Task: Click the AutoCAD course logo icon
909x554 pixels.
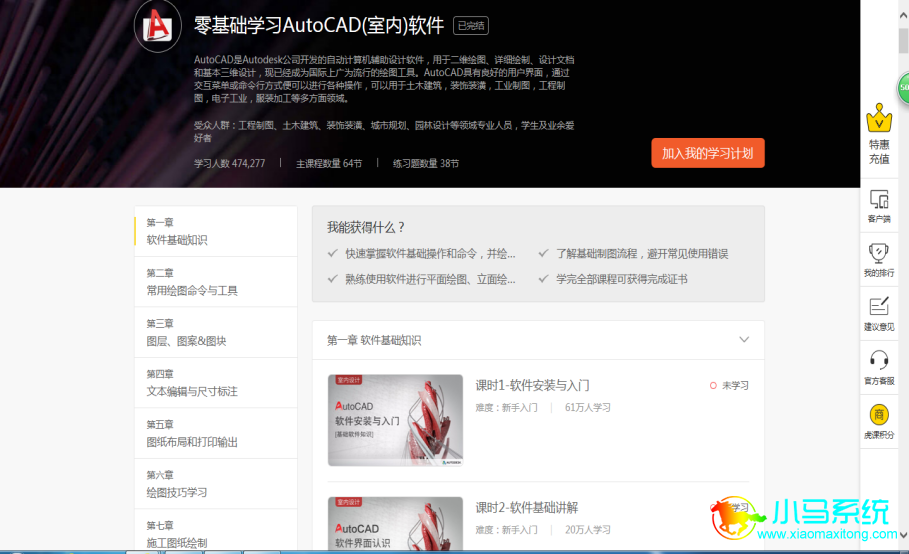Action: pos(158,25)
